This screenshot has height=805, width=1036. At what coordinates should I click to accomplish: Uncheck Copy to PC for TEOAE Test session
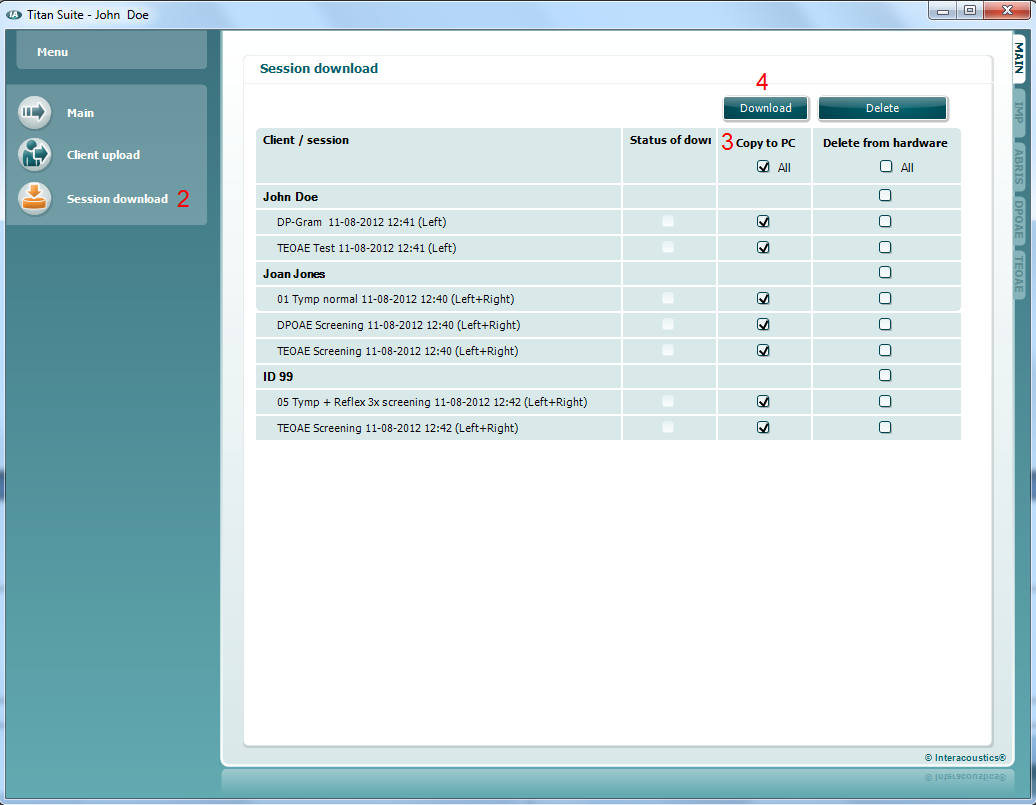coord(763,247)
